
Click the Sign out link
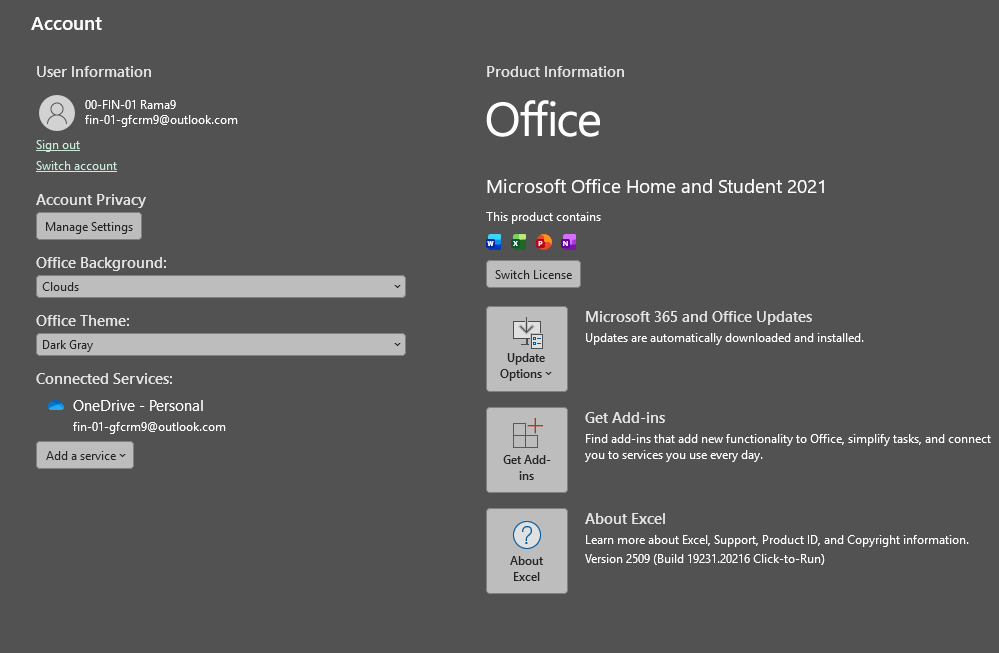58,145
